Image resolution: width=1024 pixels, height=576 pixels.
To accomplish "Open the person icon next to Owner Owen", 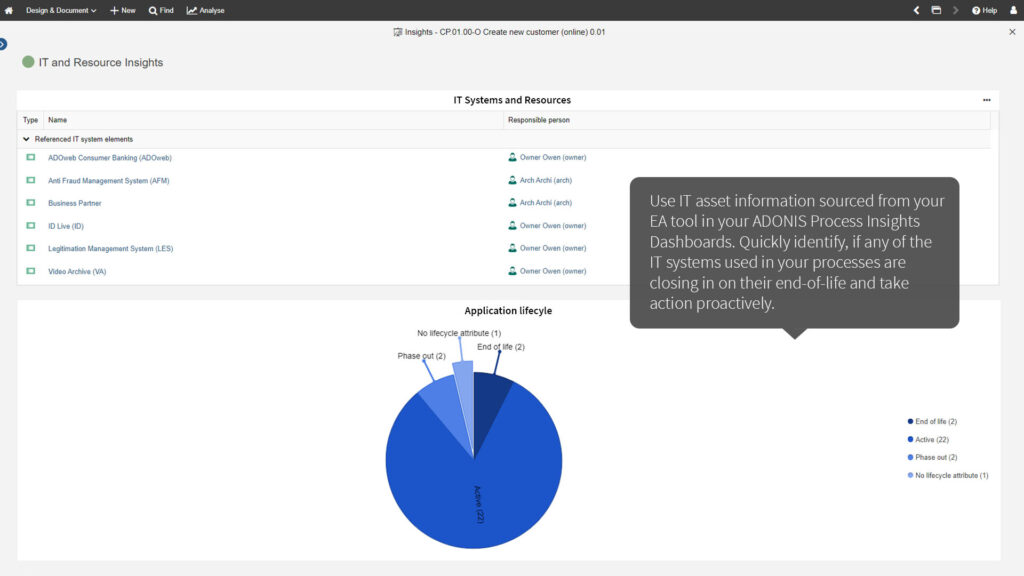I will (x=511, y=157).
